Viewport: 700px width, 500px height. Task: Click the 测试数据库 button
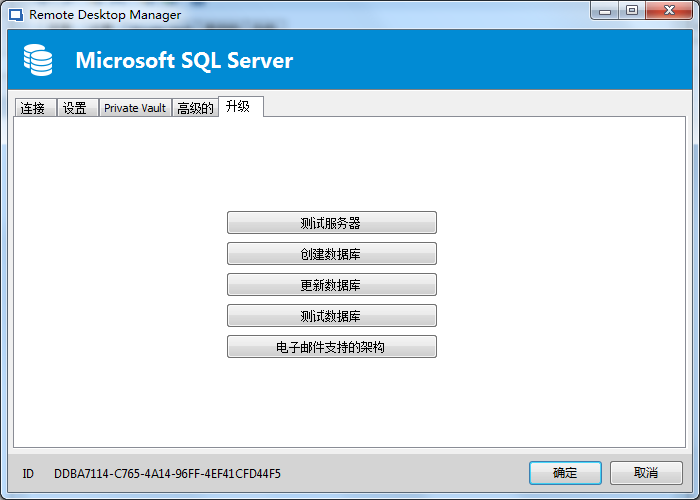332,316
